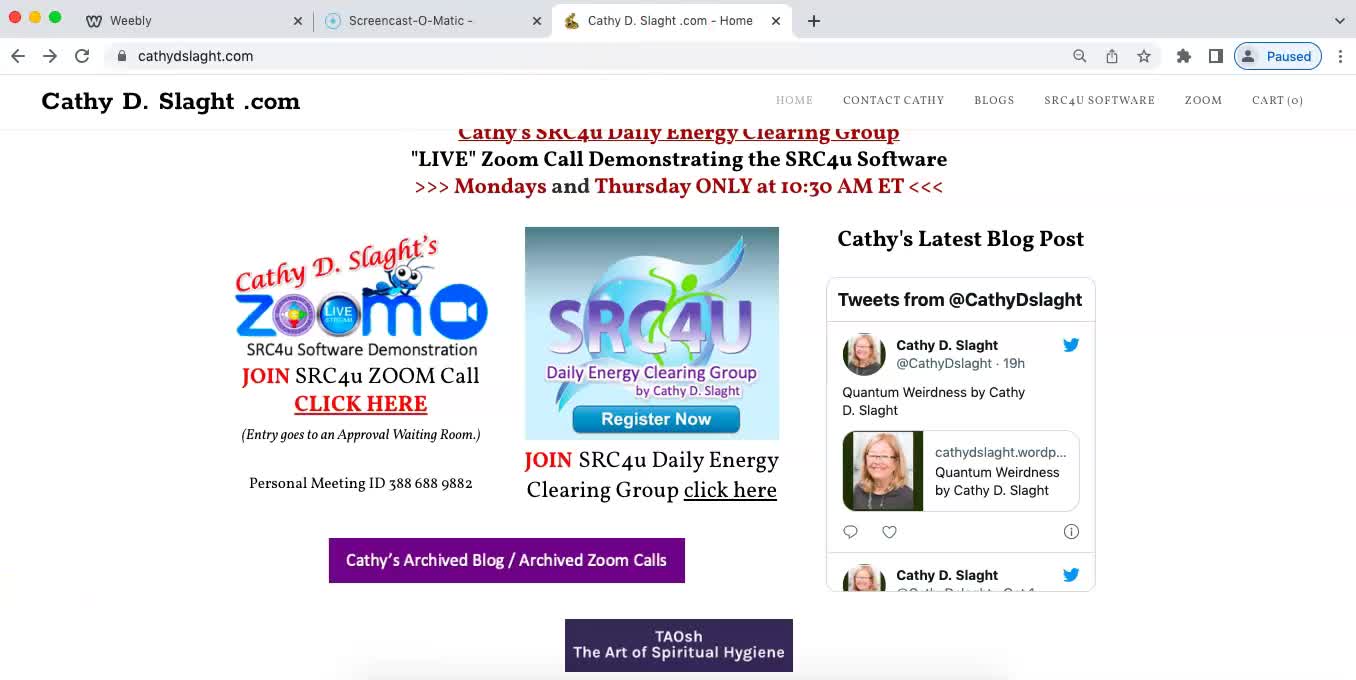Click the tweet info circle icon

[x=1071, y=532]
